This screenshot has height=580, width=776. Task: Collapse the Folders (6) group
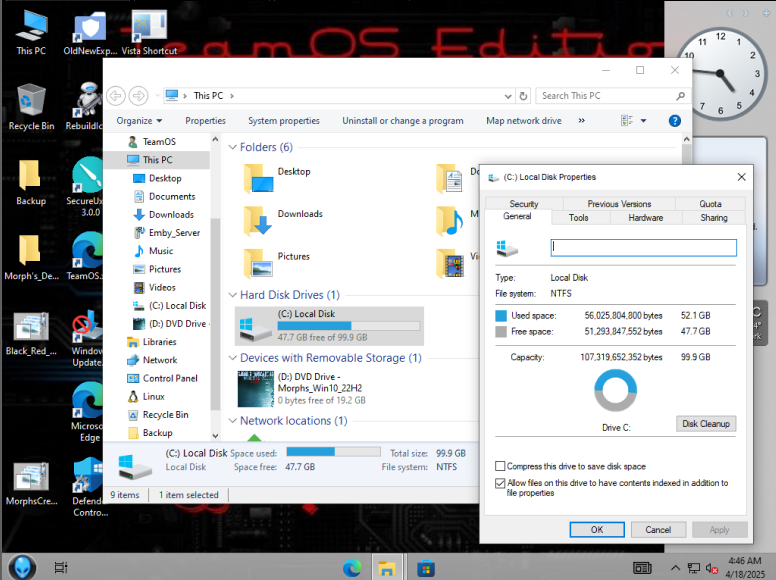click(x=232, y=147)
